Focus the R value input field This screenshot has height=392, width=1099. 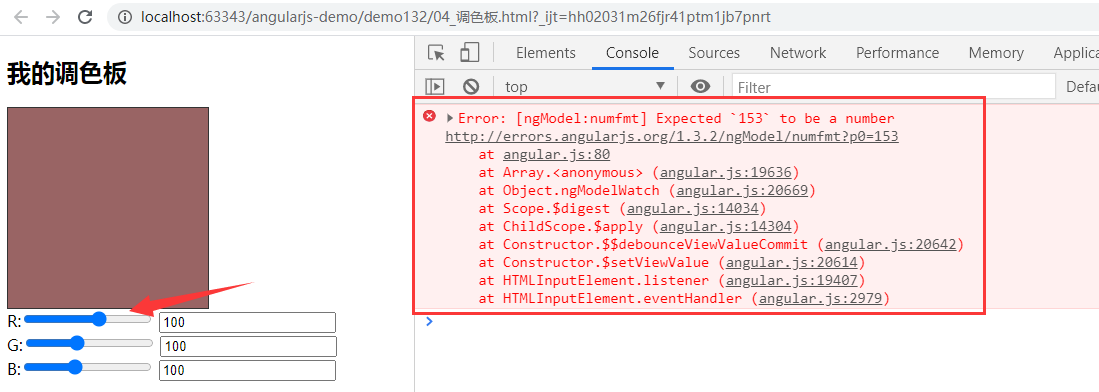click(x=247, y=323)
